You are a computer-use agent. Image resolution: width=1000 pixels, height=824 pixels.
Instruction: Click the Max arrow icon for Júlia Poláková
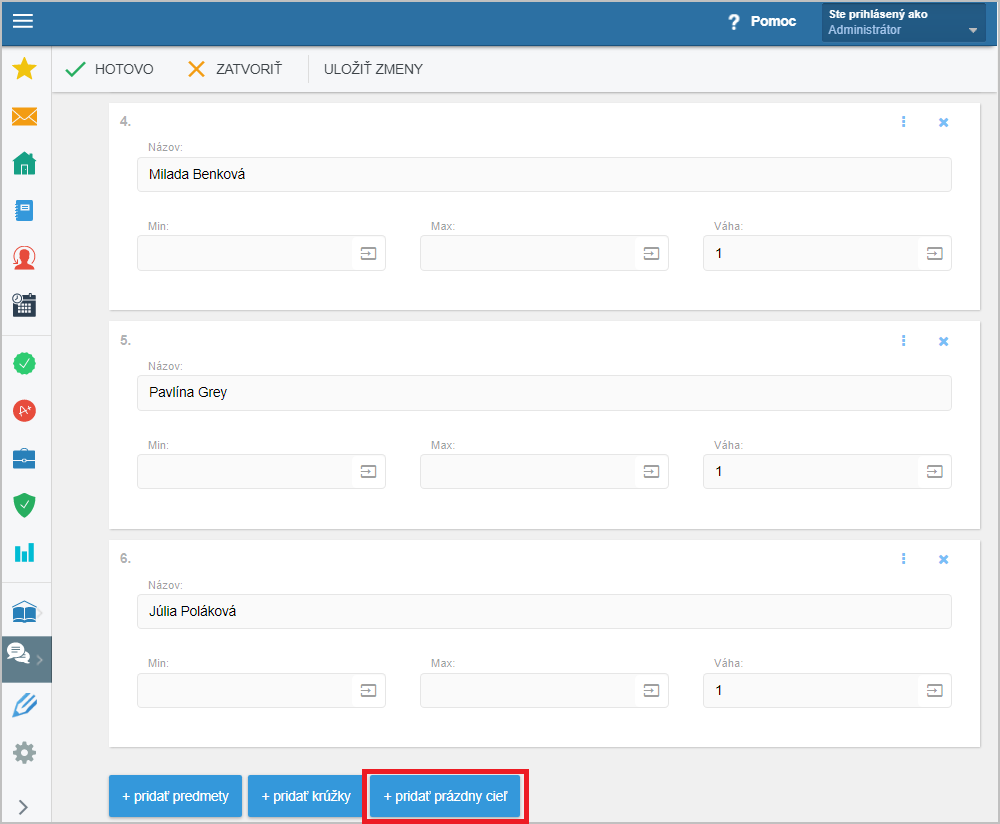click(x=651, y=691)
